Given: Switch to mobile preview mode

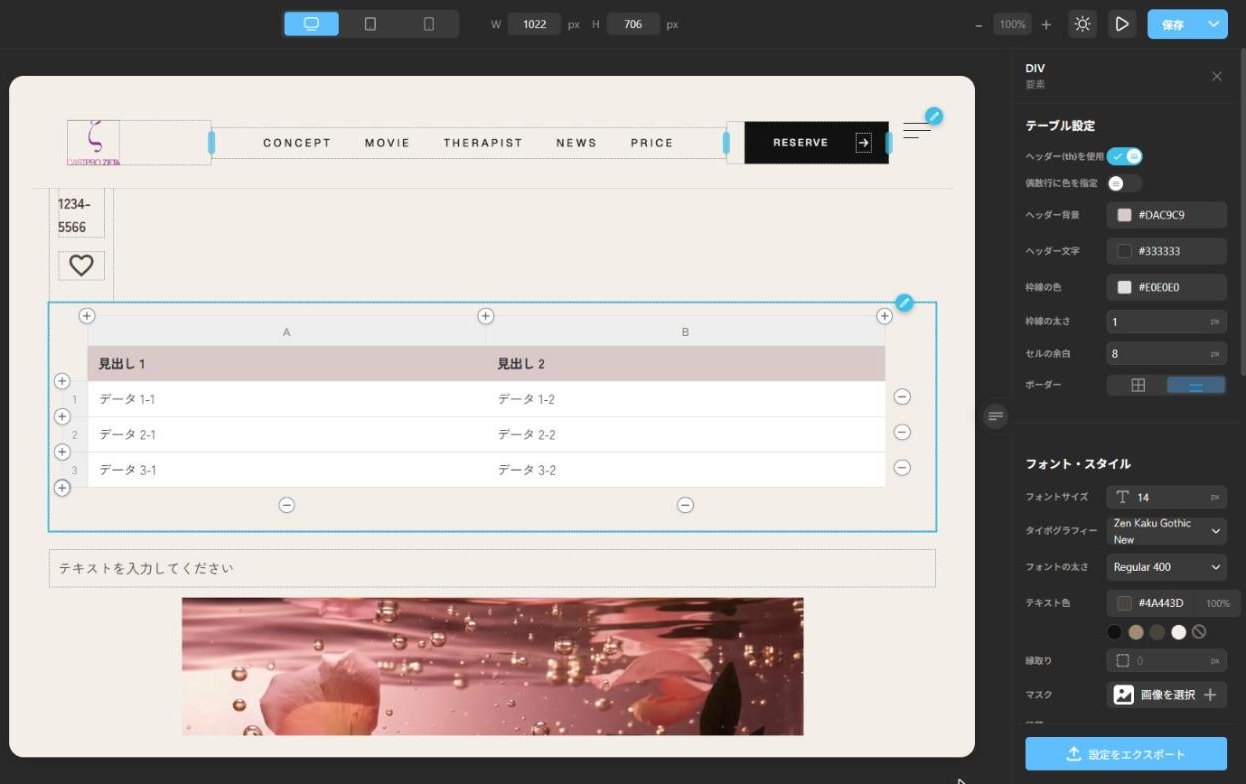Looking at the screenshot, I should (429, 24).
